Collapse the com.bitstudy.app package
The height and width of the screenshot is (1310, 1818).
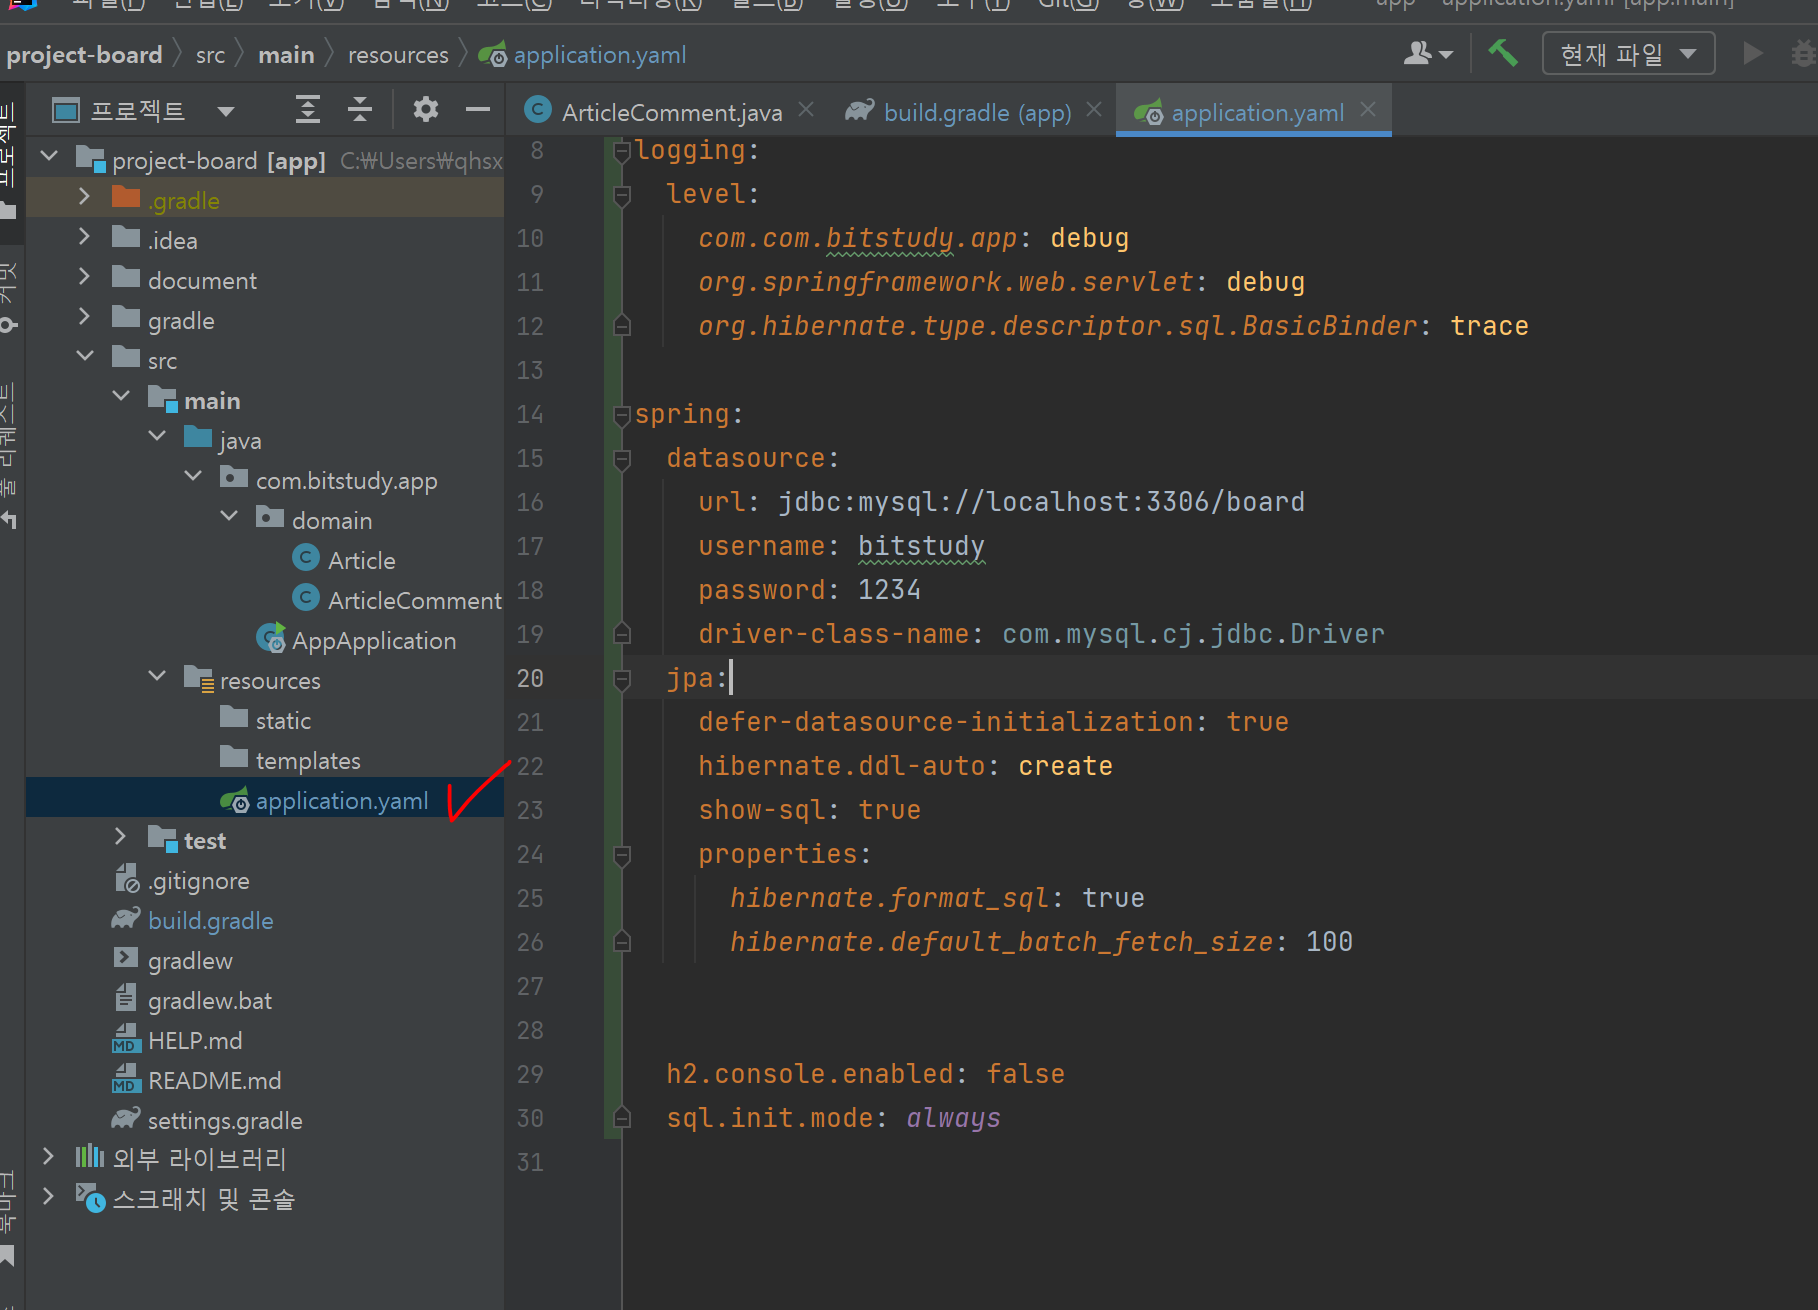(x=193, y=477)
